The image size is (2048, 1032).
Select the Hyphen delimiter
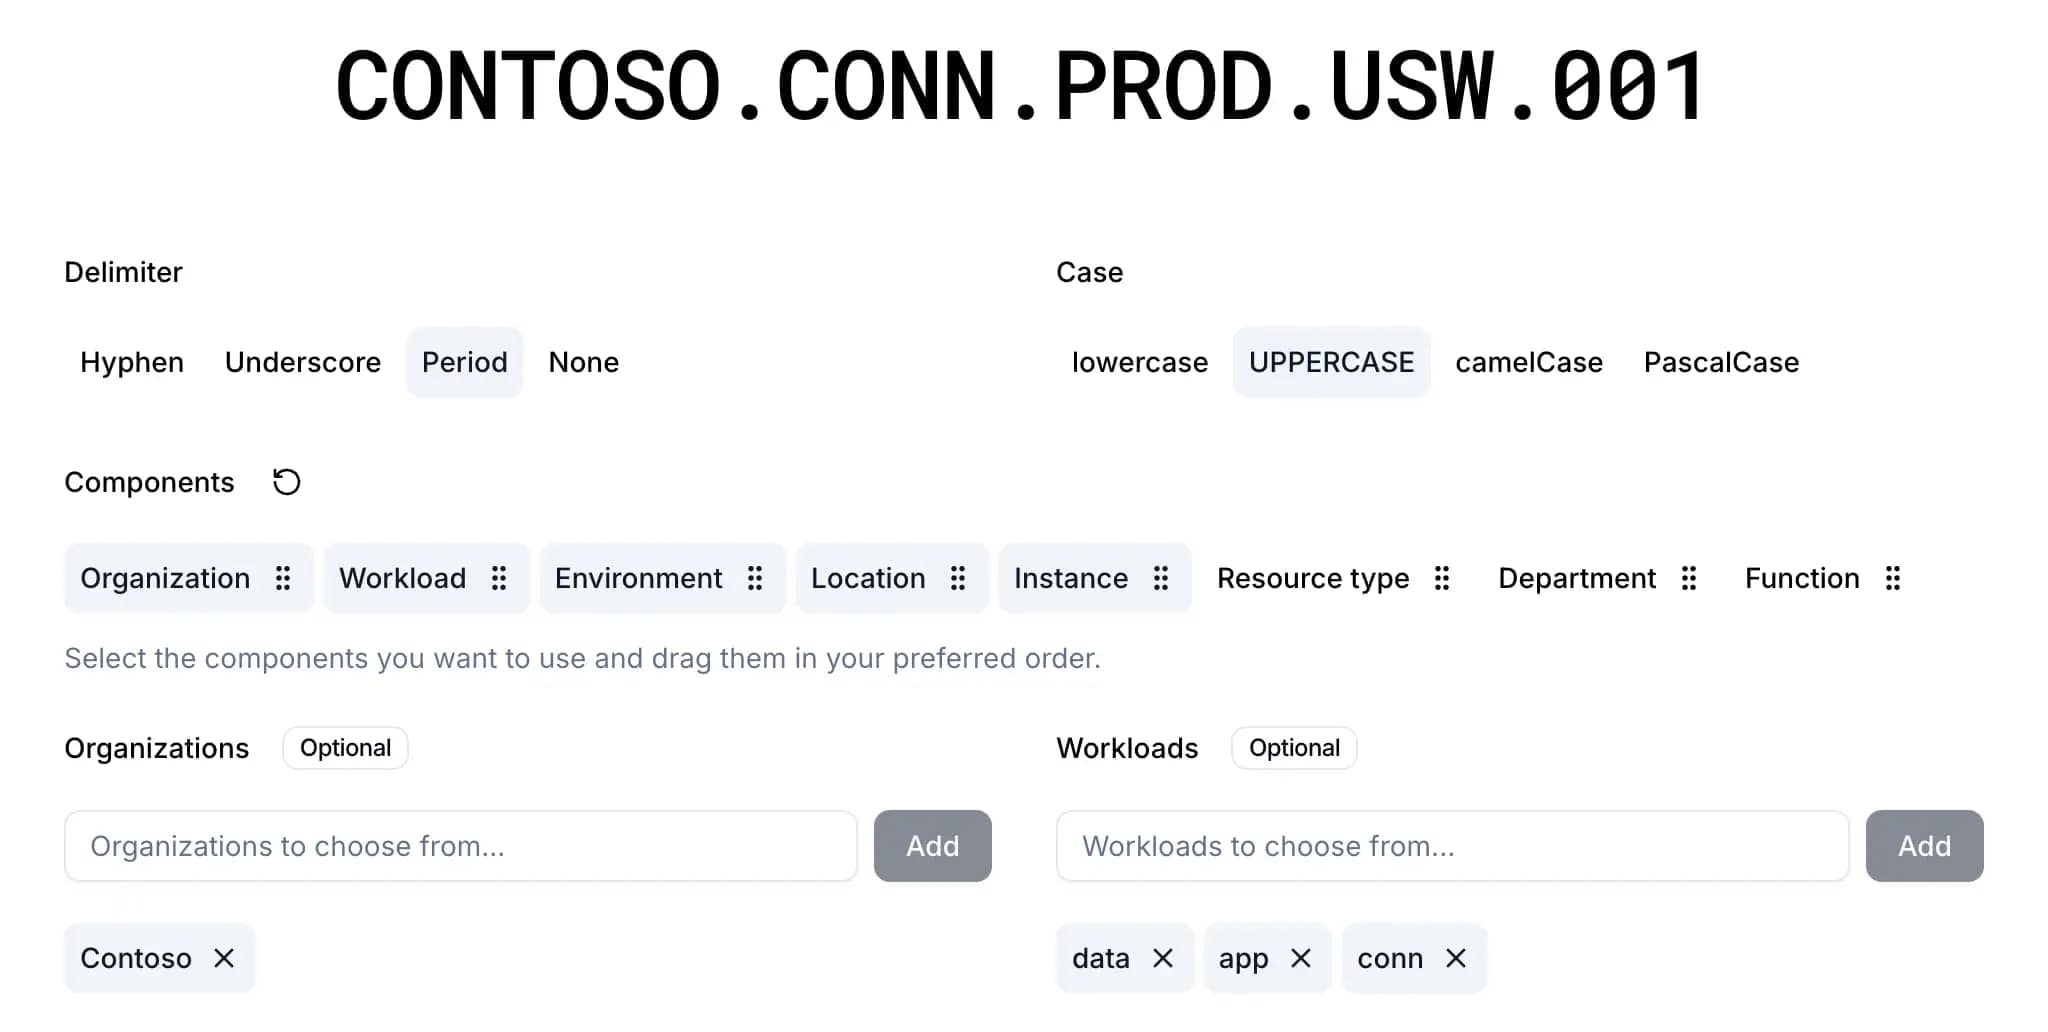pos(131,362)
